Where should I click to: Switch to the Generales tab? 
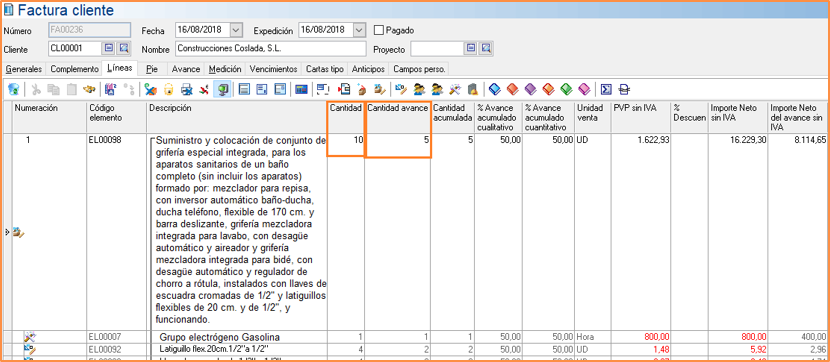point(24,69)
